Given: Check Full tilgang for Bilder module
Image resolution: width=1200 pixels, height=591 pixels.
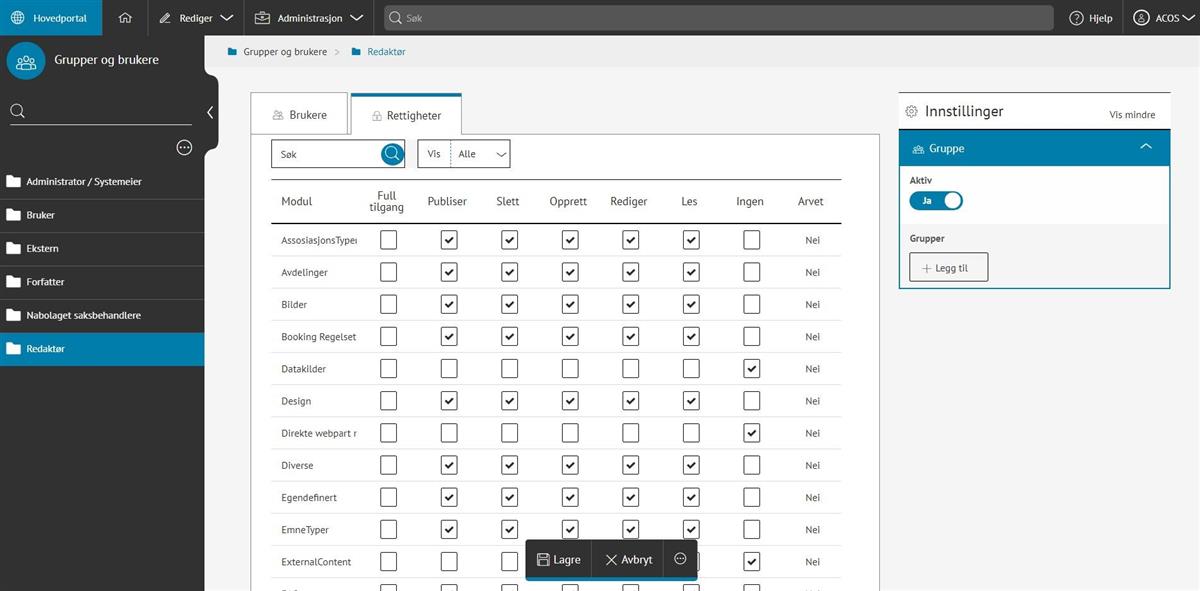Looking at the screenshot, I should [388, 304].
